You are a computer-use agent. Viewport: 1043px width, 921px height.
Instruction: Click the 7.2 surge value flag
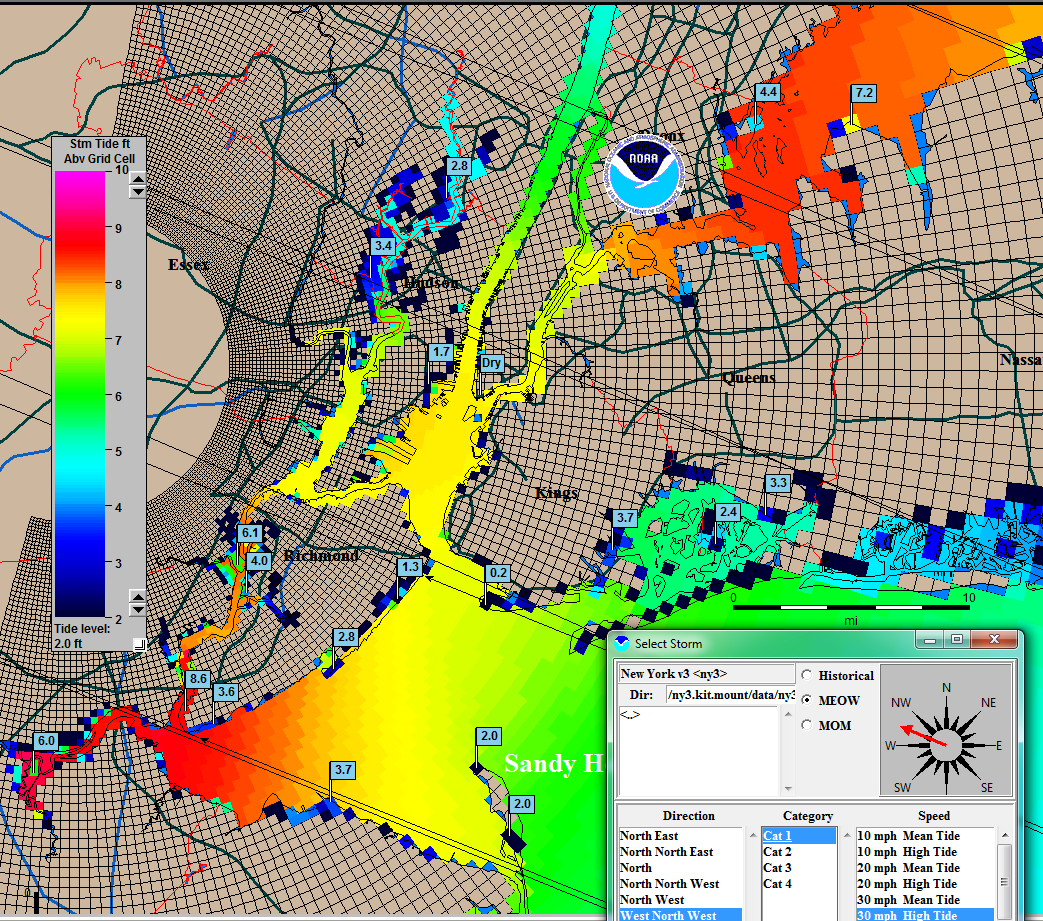click(864, 93)
